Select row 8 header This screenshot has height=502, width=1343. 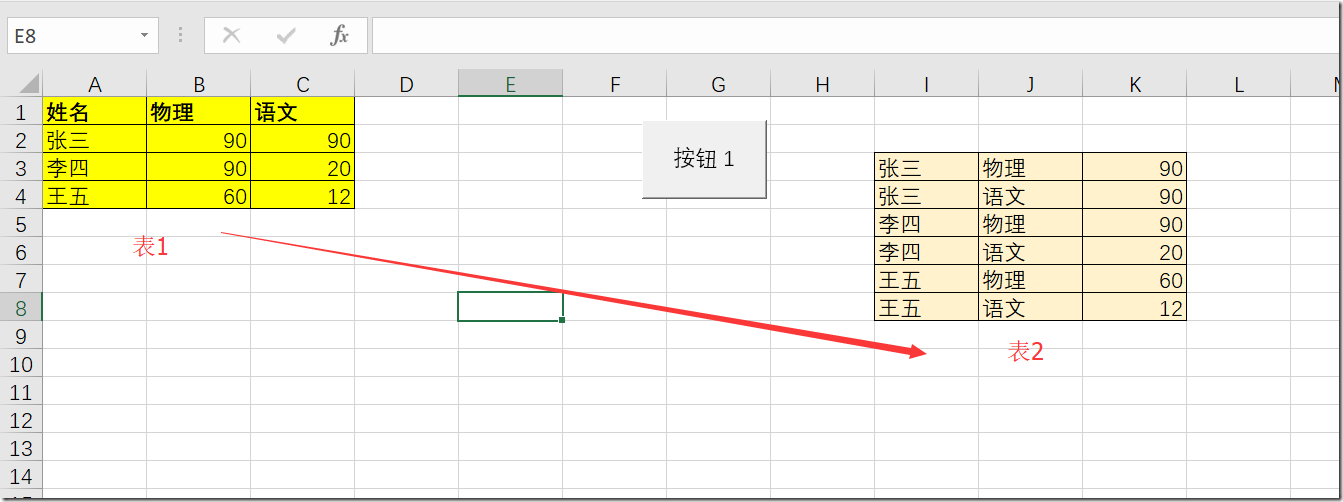[x=21, y=307]
